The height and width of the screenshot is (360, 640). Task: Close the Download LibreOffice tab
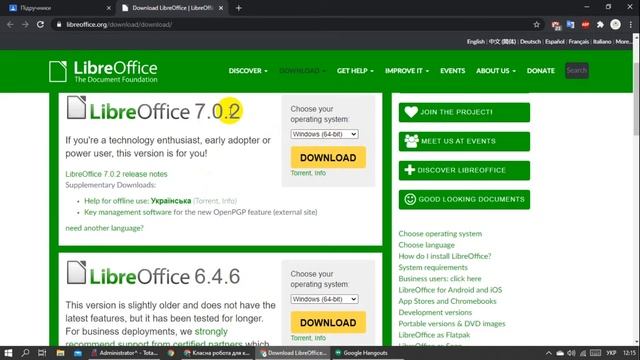click(x=221, y=8)
